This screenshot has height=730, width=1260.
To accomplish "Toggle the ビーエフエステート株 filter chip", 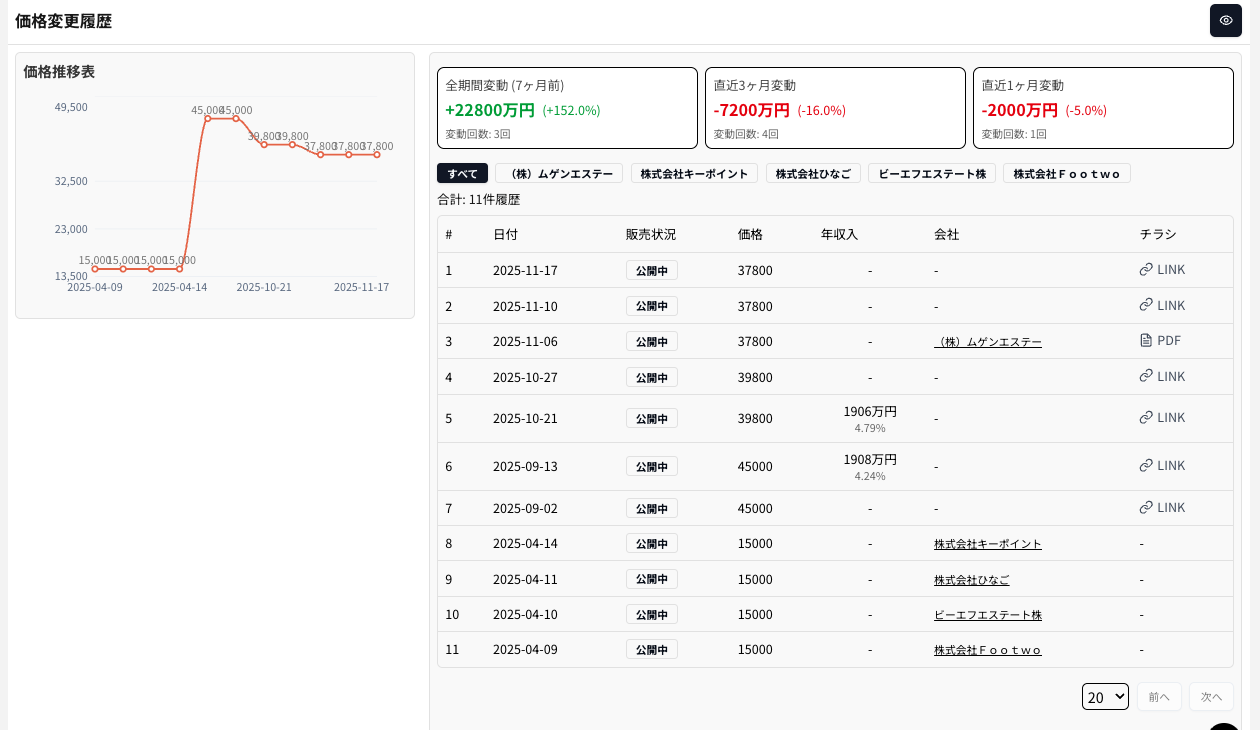I will click(x=931, y=172).
